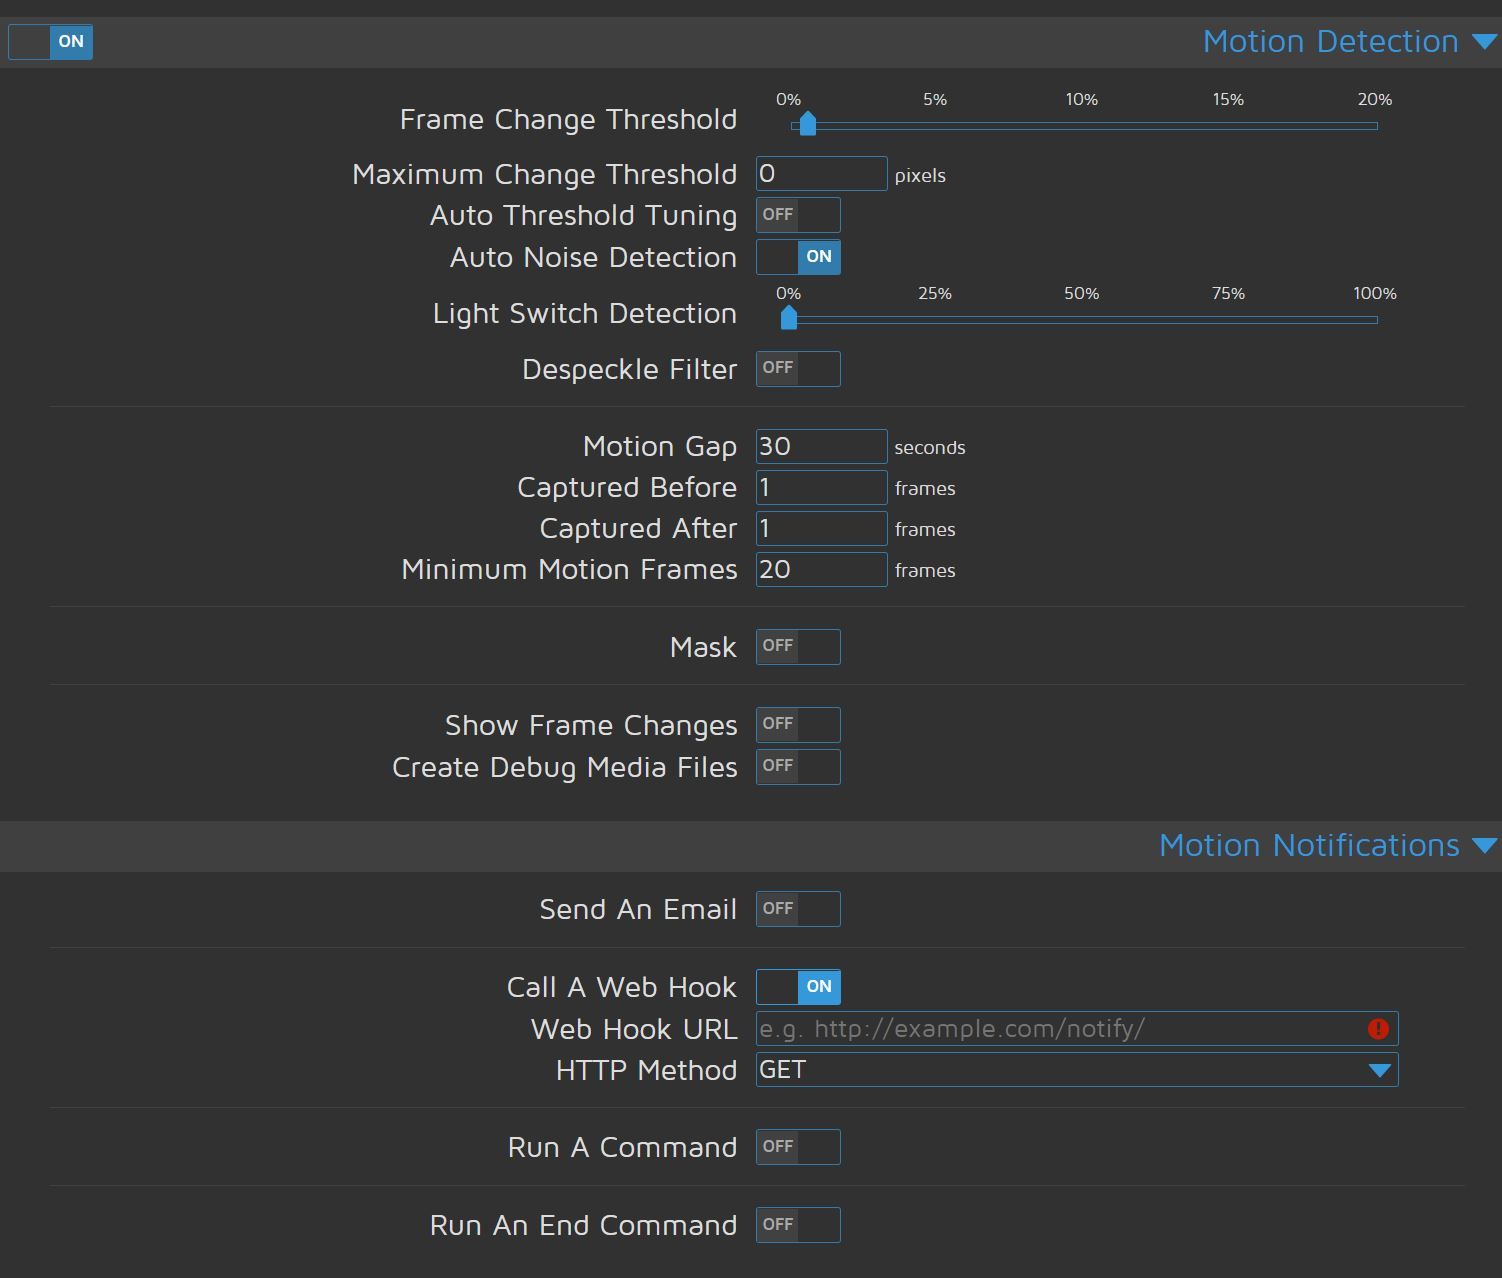
Task: Enable Run A Command toggle
Action: tap(798, 1147)
